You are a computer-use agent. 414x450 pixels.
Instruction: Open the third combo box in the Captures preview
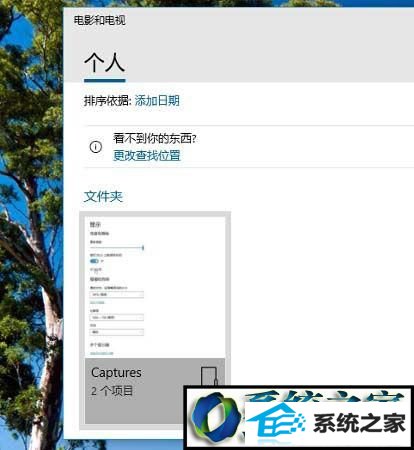point(117,332)
